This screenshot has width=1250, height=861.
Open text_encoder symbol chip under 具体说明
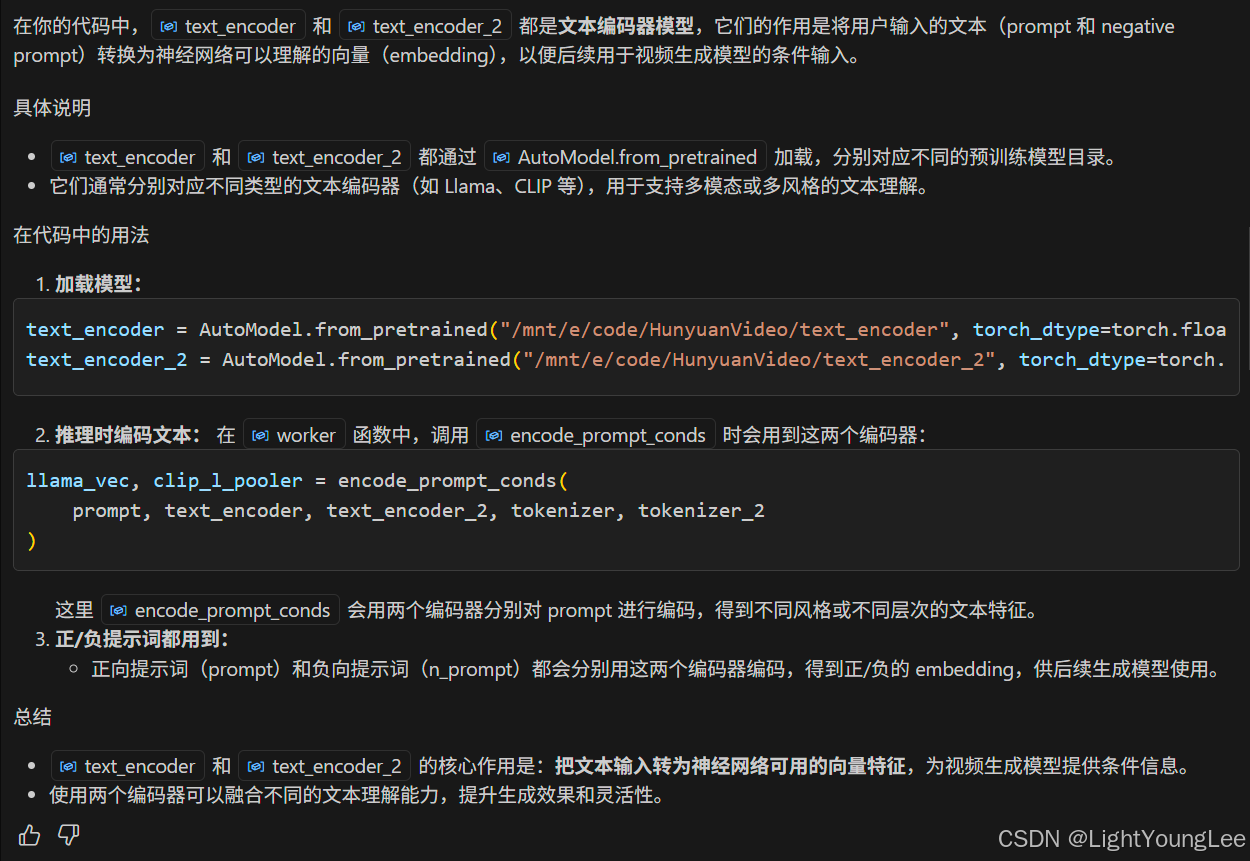point(128,156)
